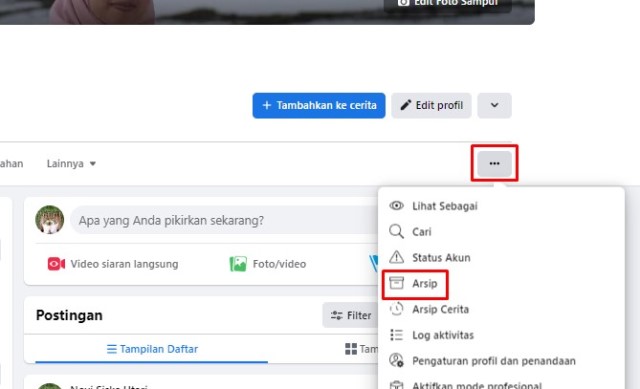Screen dimensions: 640x389
Task: Click the Arsip Cerita clock icon
Action: click(x=396, y=309)
